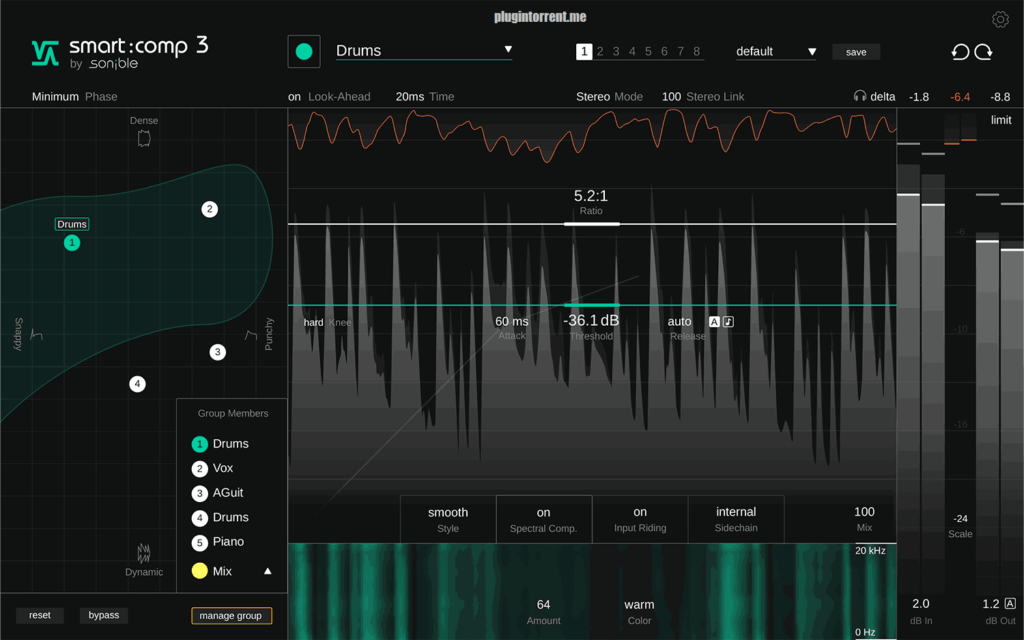Open the Drums profile dropdown
Viewport: 1024px width, 640px height.
424,51
